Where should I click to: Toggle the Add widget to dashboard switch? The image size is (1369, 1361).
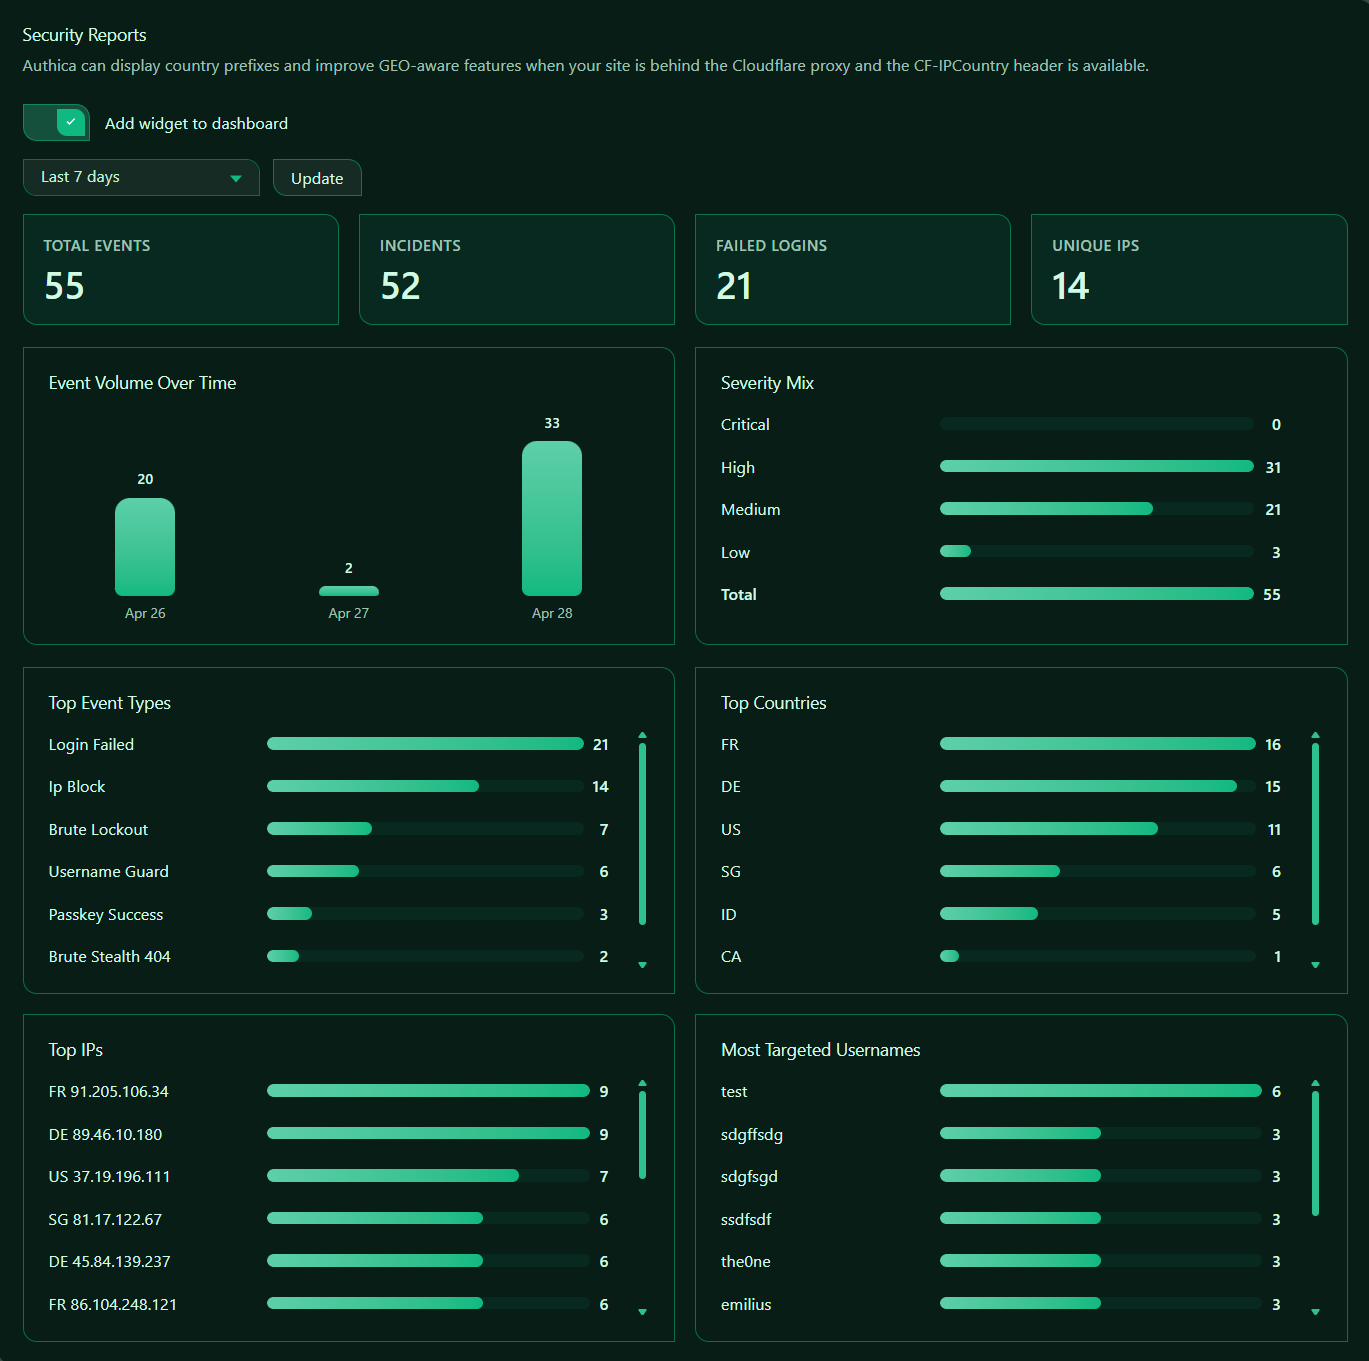coord(56,123)
